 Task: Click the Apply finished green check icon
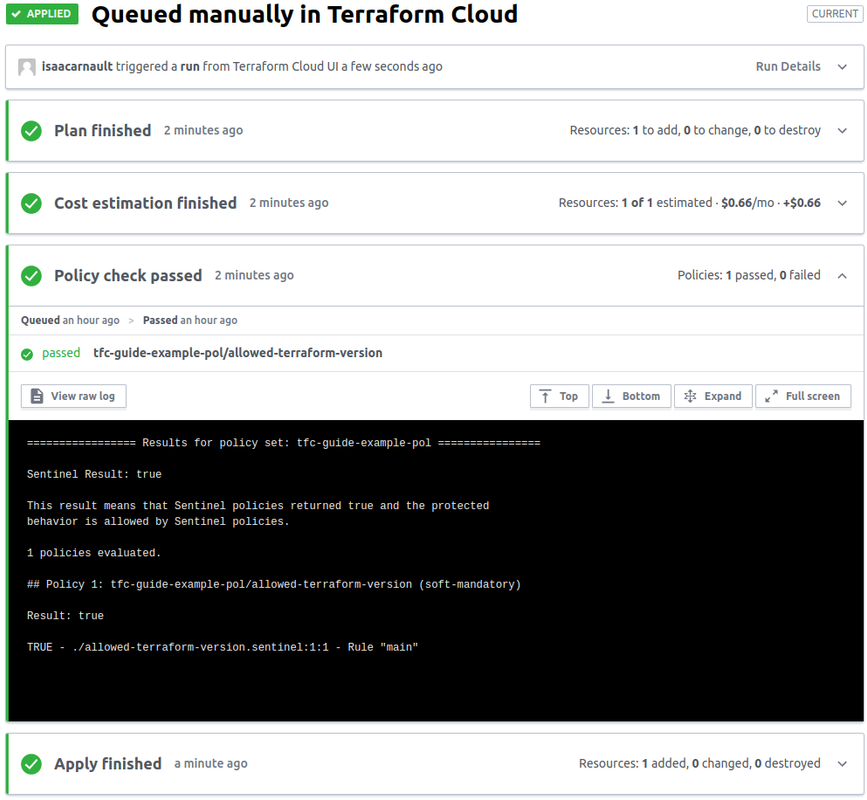[x=32, y=764]
